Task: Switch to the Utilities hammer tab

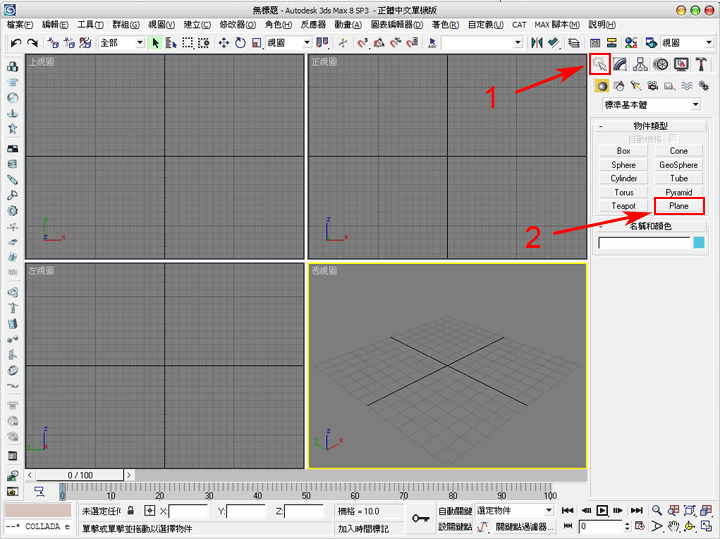Action: click(x=701, y=64)
